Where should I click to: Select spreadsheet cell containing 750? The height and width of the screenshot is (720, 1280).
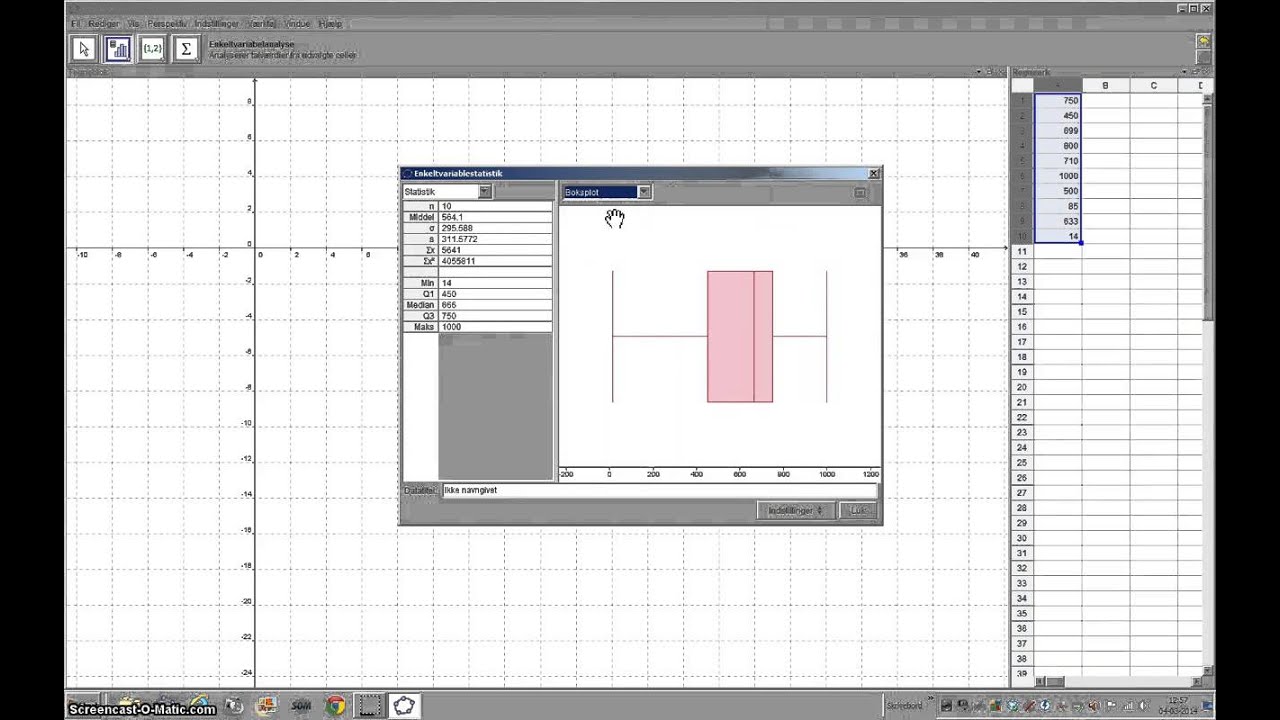tap(1058, 101)
